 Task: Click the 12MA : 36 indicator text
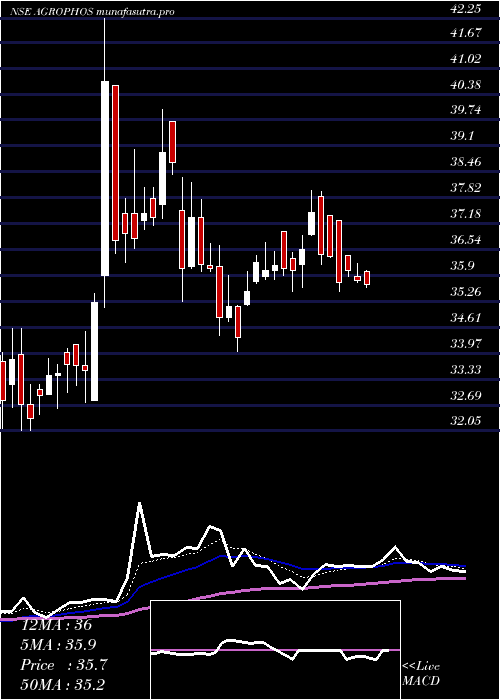[x=57, y=625]
